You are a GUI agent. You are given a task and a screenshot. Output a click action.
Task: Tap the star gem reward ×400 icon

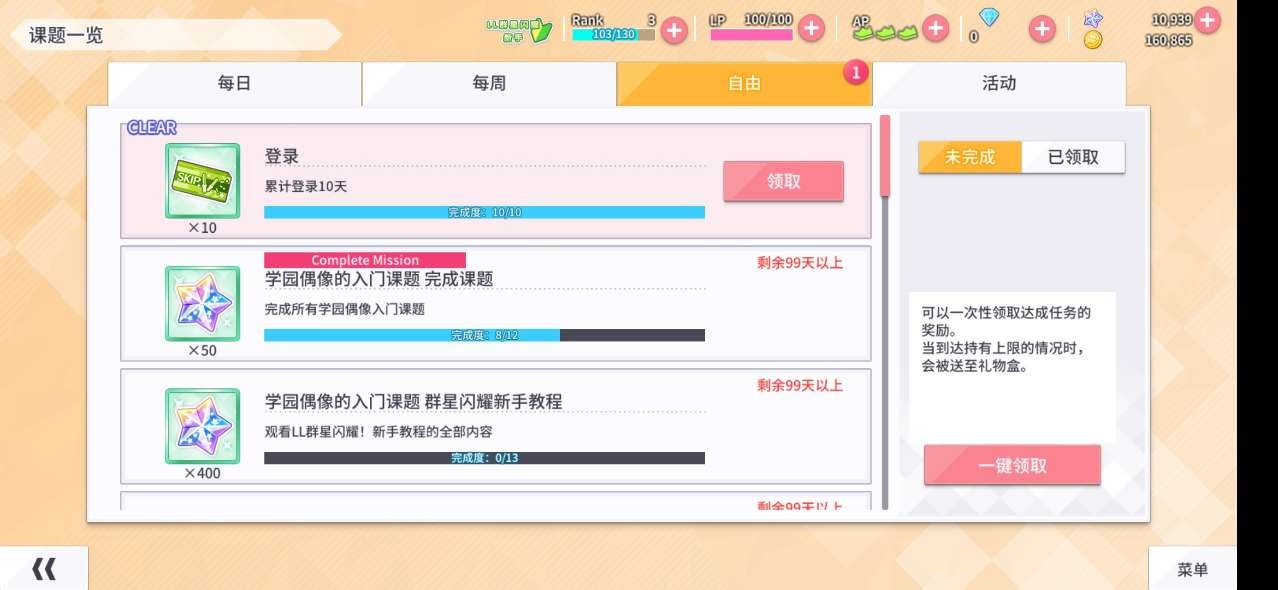202,426
